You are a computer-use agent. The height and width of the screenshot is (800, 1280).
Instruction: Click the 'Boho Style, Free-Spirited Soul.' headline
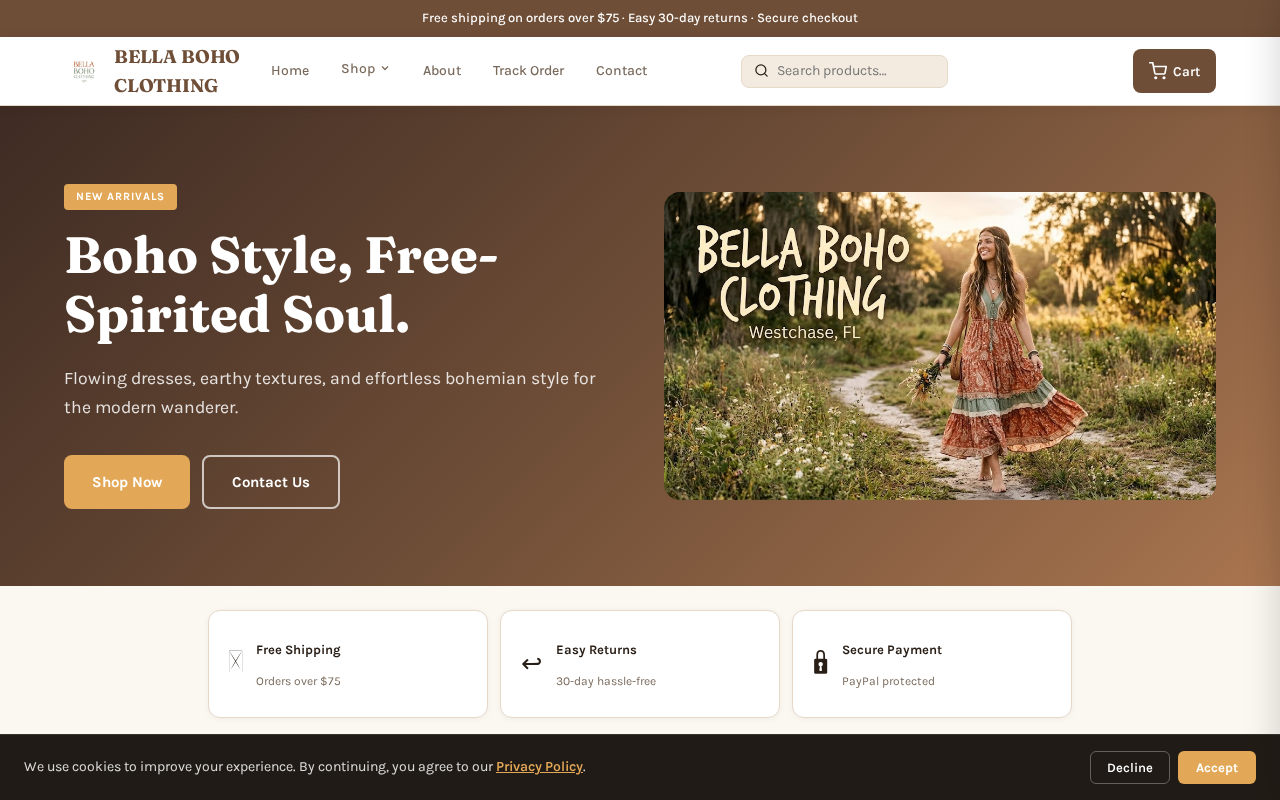[x=281, y=285]
